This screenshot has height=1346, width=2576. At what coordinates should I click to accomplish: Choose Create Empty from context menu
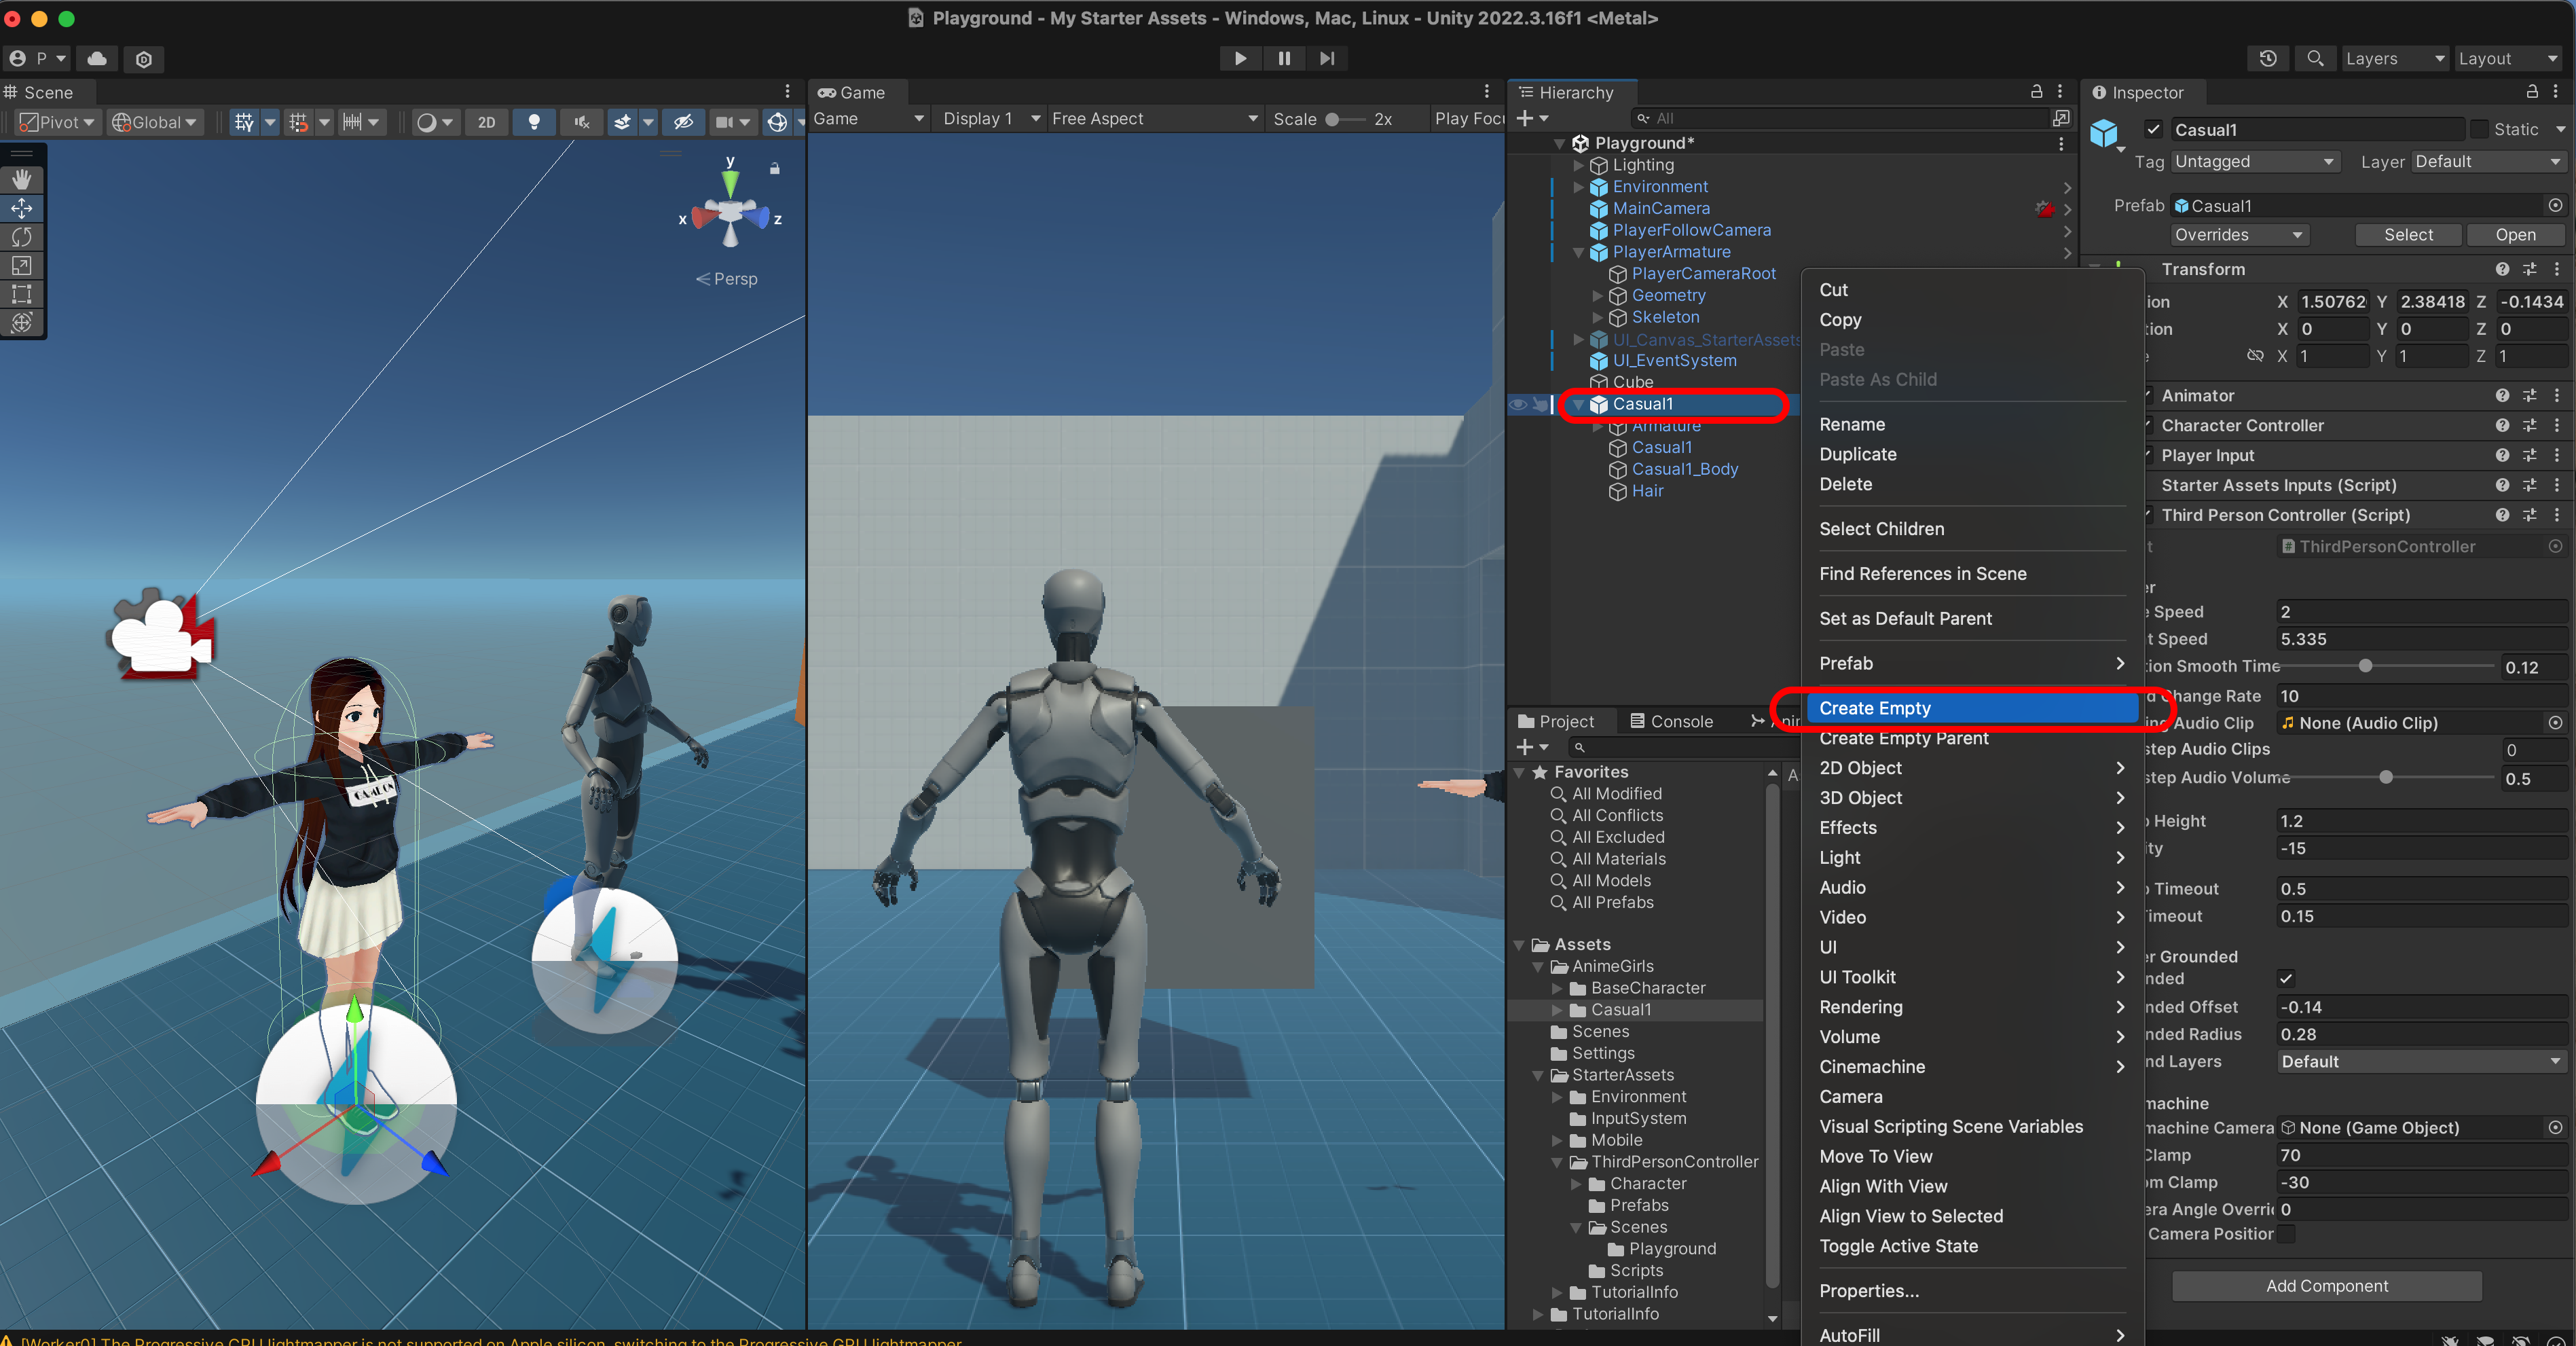[1874, 708]
